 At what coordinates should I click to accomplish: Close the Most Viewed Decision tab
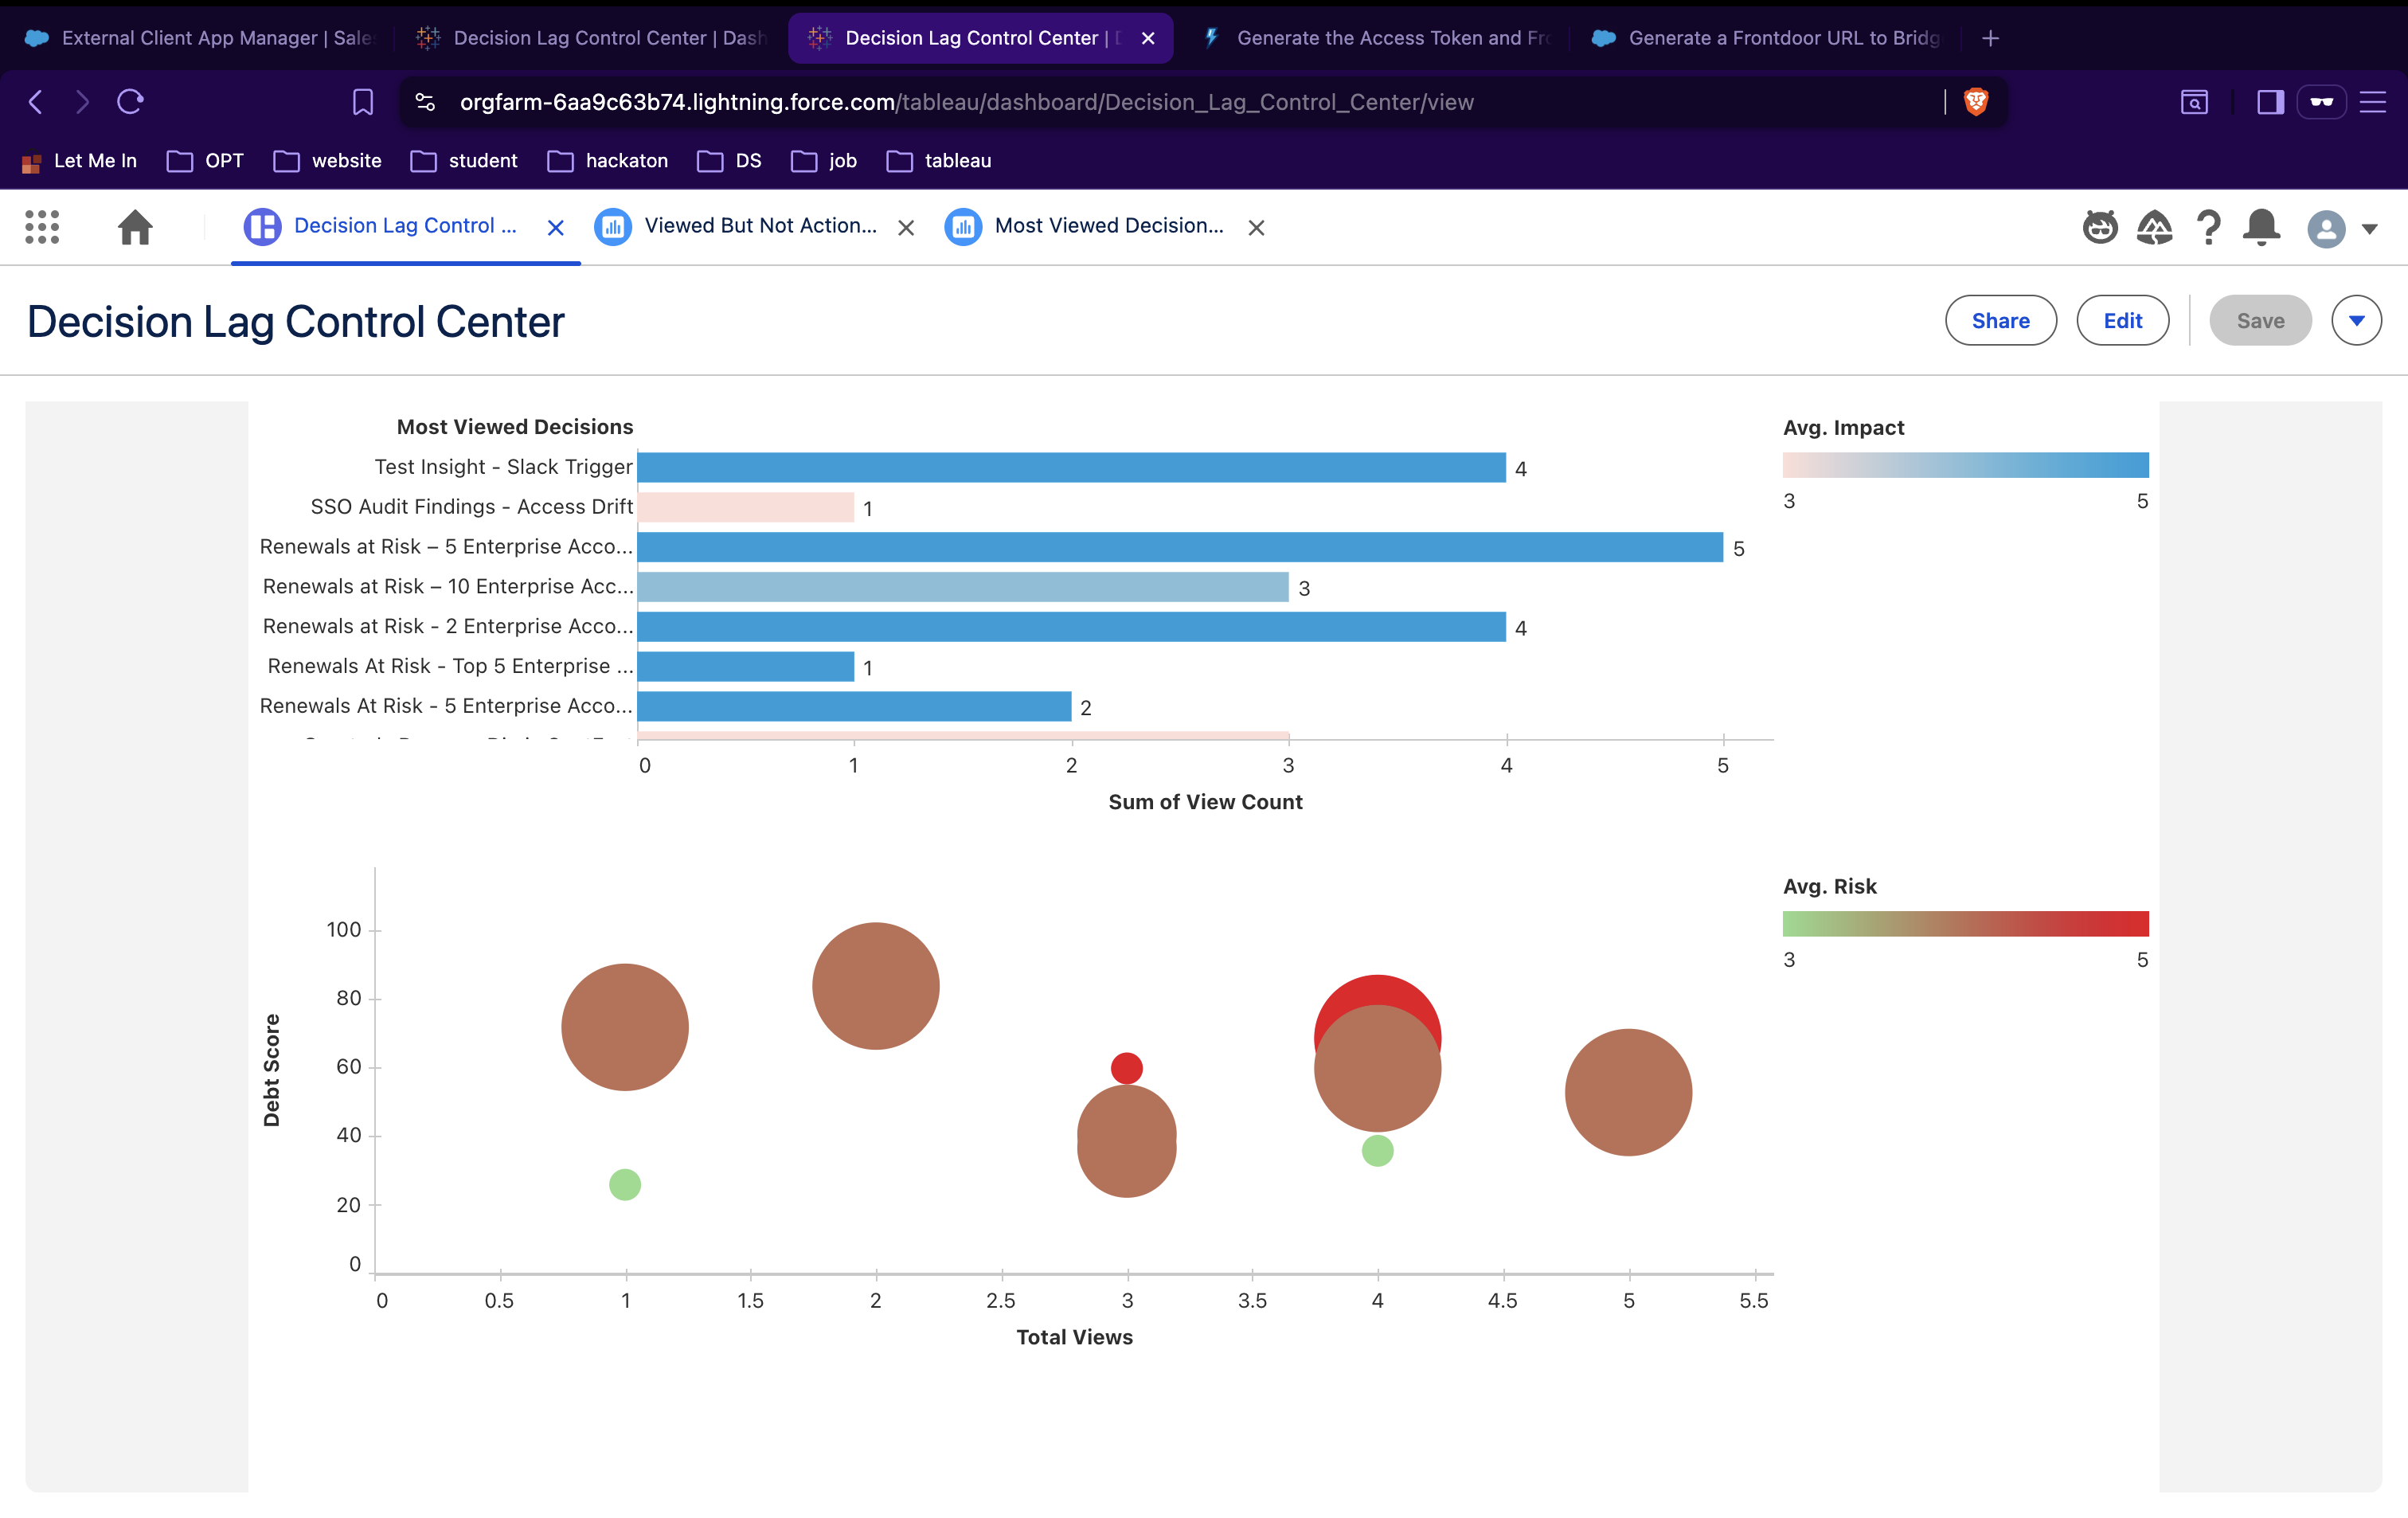pyautogui.click(x=1256, y=228)
